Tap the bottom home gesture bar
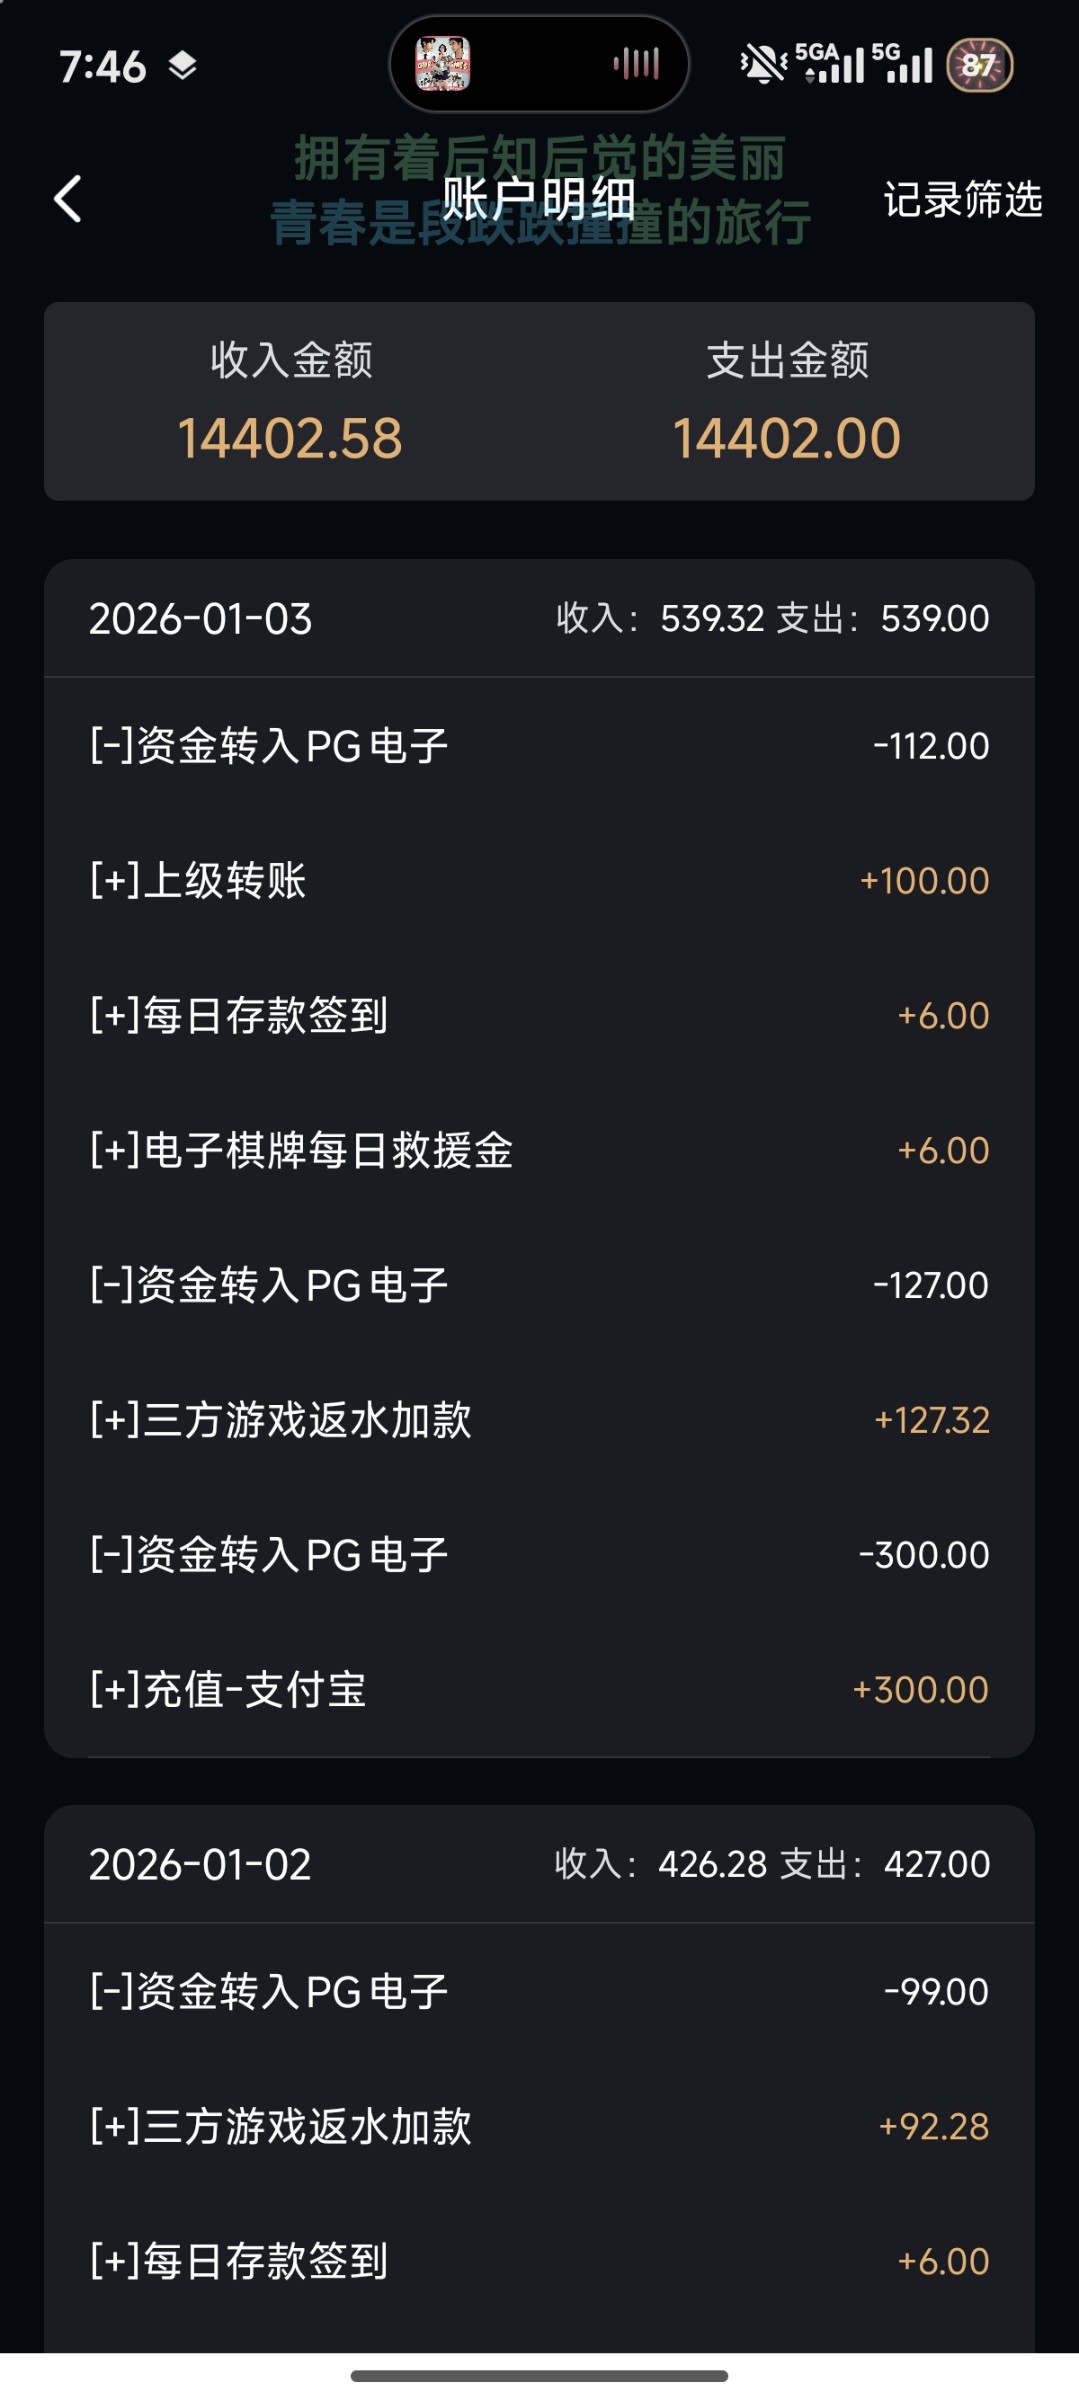Image resolution: width=1079 pixels, height=2400 pixels. pos(539,2375)
